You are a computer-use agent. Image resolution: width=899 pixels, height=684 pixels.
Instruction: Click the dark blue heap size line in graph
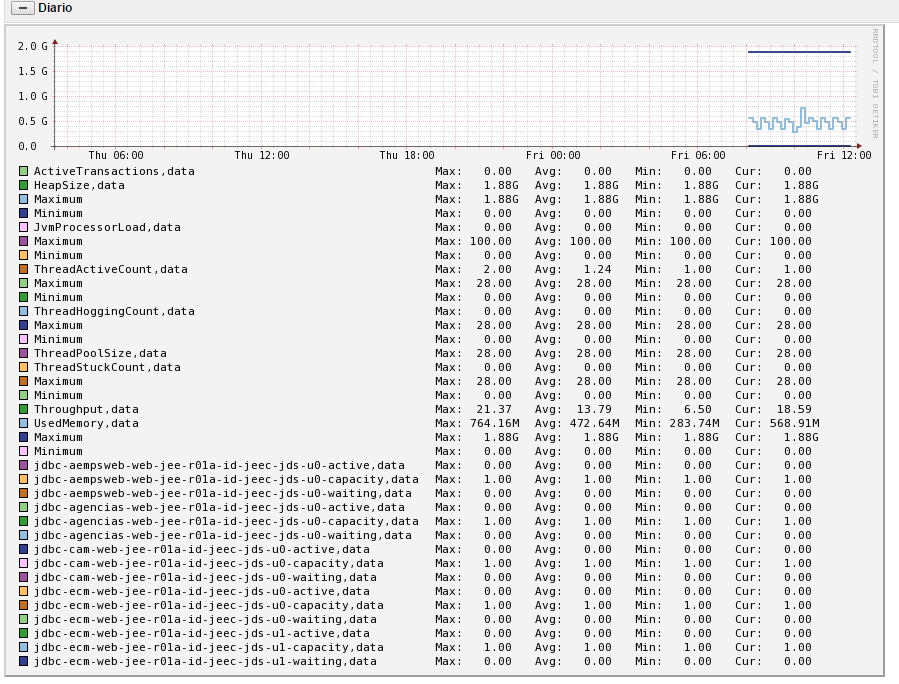click(798, 52)
